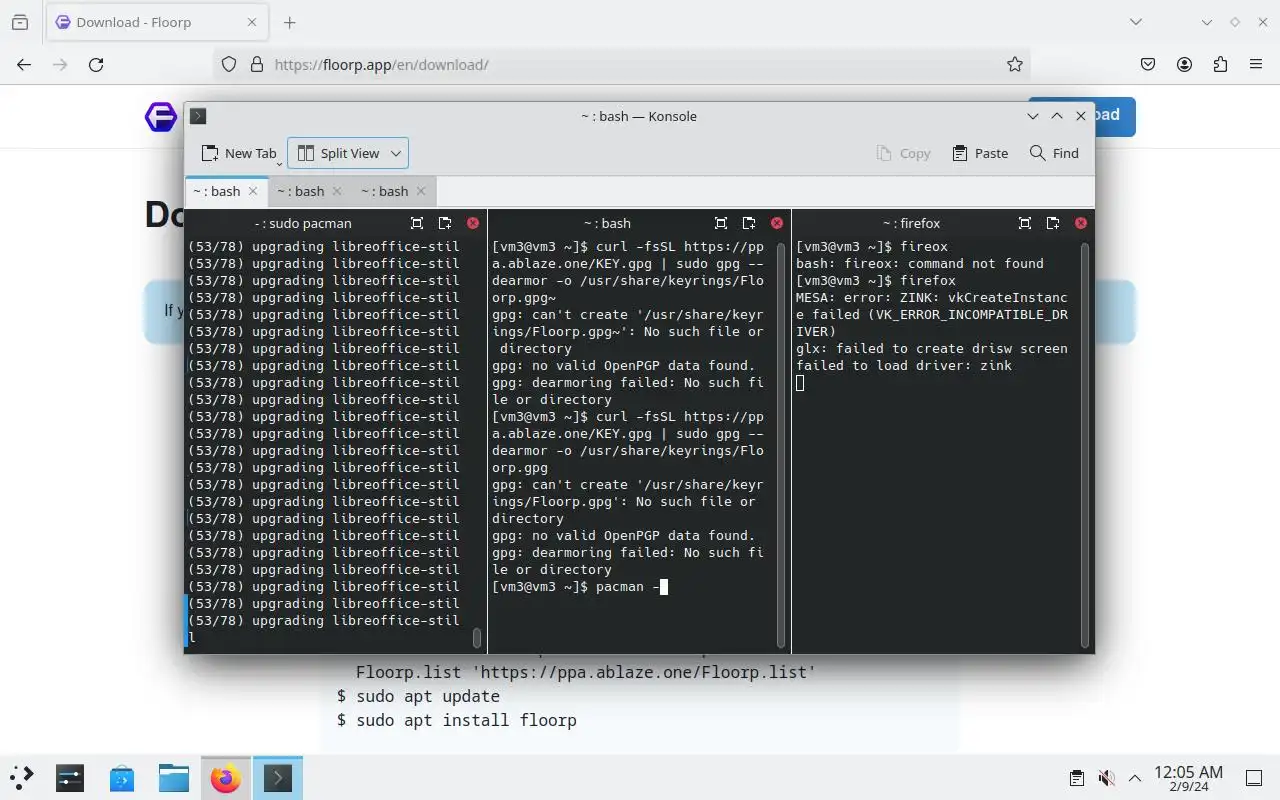The height and width of the screenshot is (800, 1280).
Task: Open the clock and calendar
Action: coord(1188,778)
